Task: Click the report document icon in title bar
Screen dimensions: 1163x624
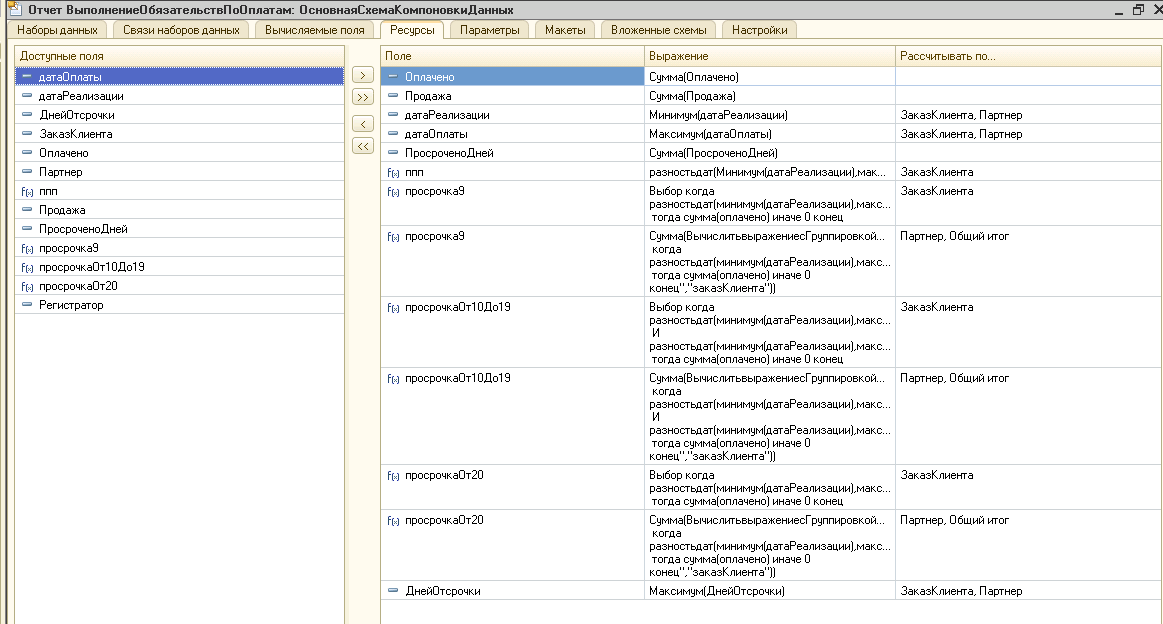Action: tap(14, 9)
